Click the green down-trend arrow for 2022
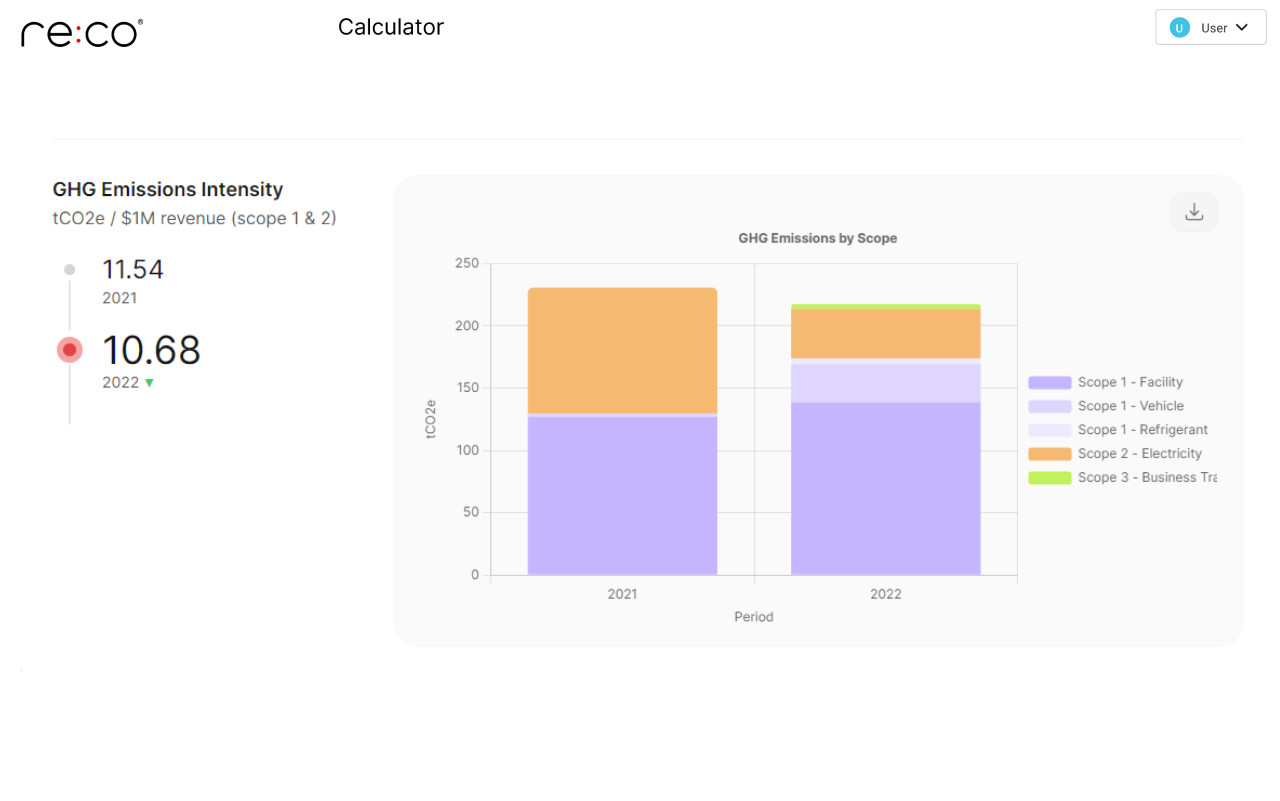1280x801 pixels. (x=150, y=383)
